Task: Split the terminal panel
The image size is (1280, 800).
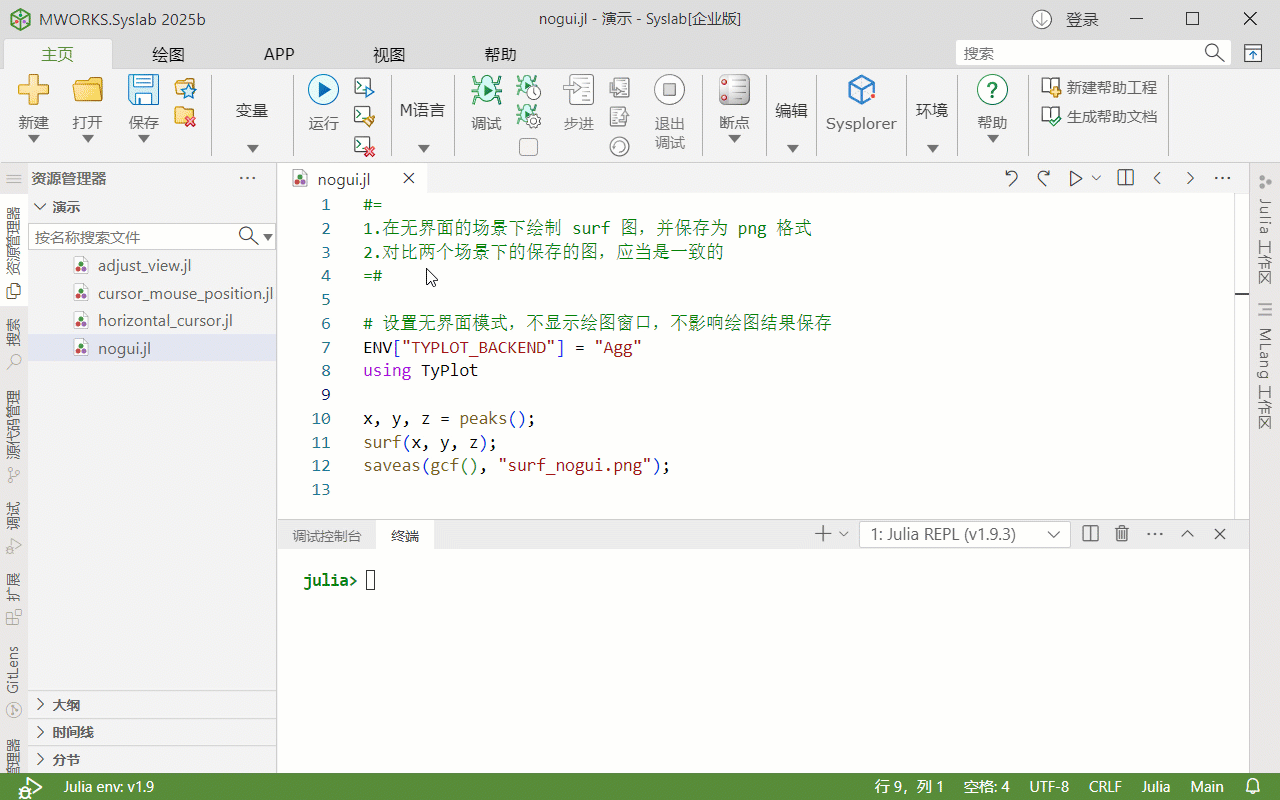Action: [x=1091, y=534]
